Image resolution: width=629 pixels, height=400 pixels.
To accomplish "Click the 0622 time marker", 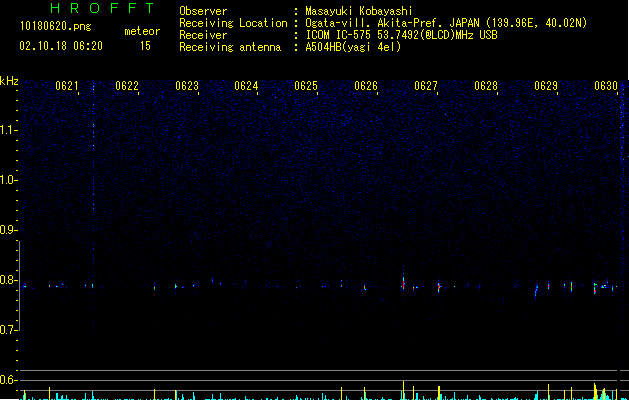I will pyautogui.click(x=127, y=86).
